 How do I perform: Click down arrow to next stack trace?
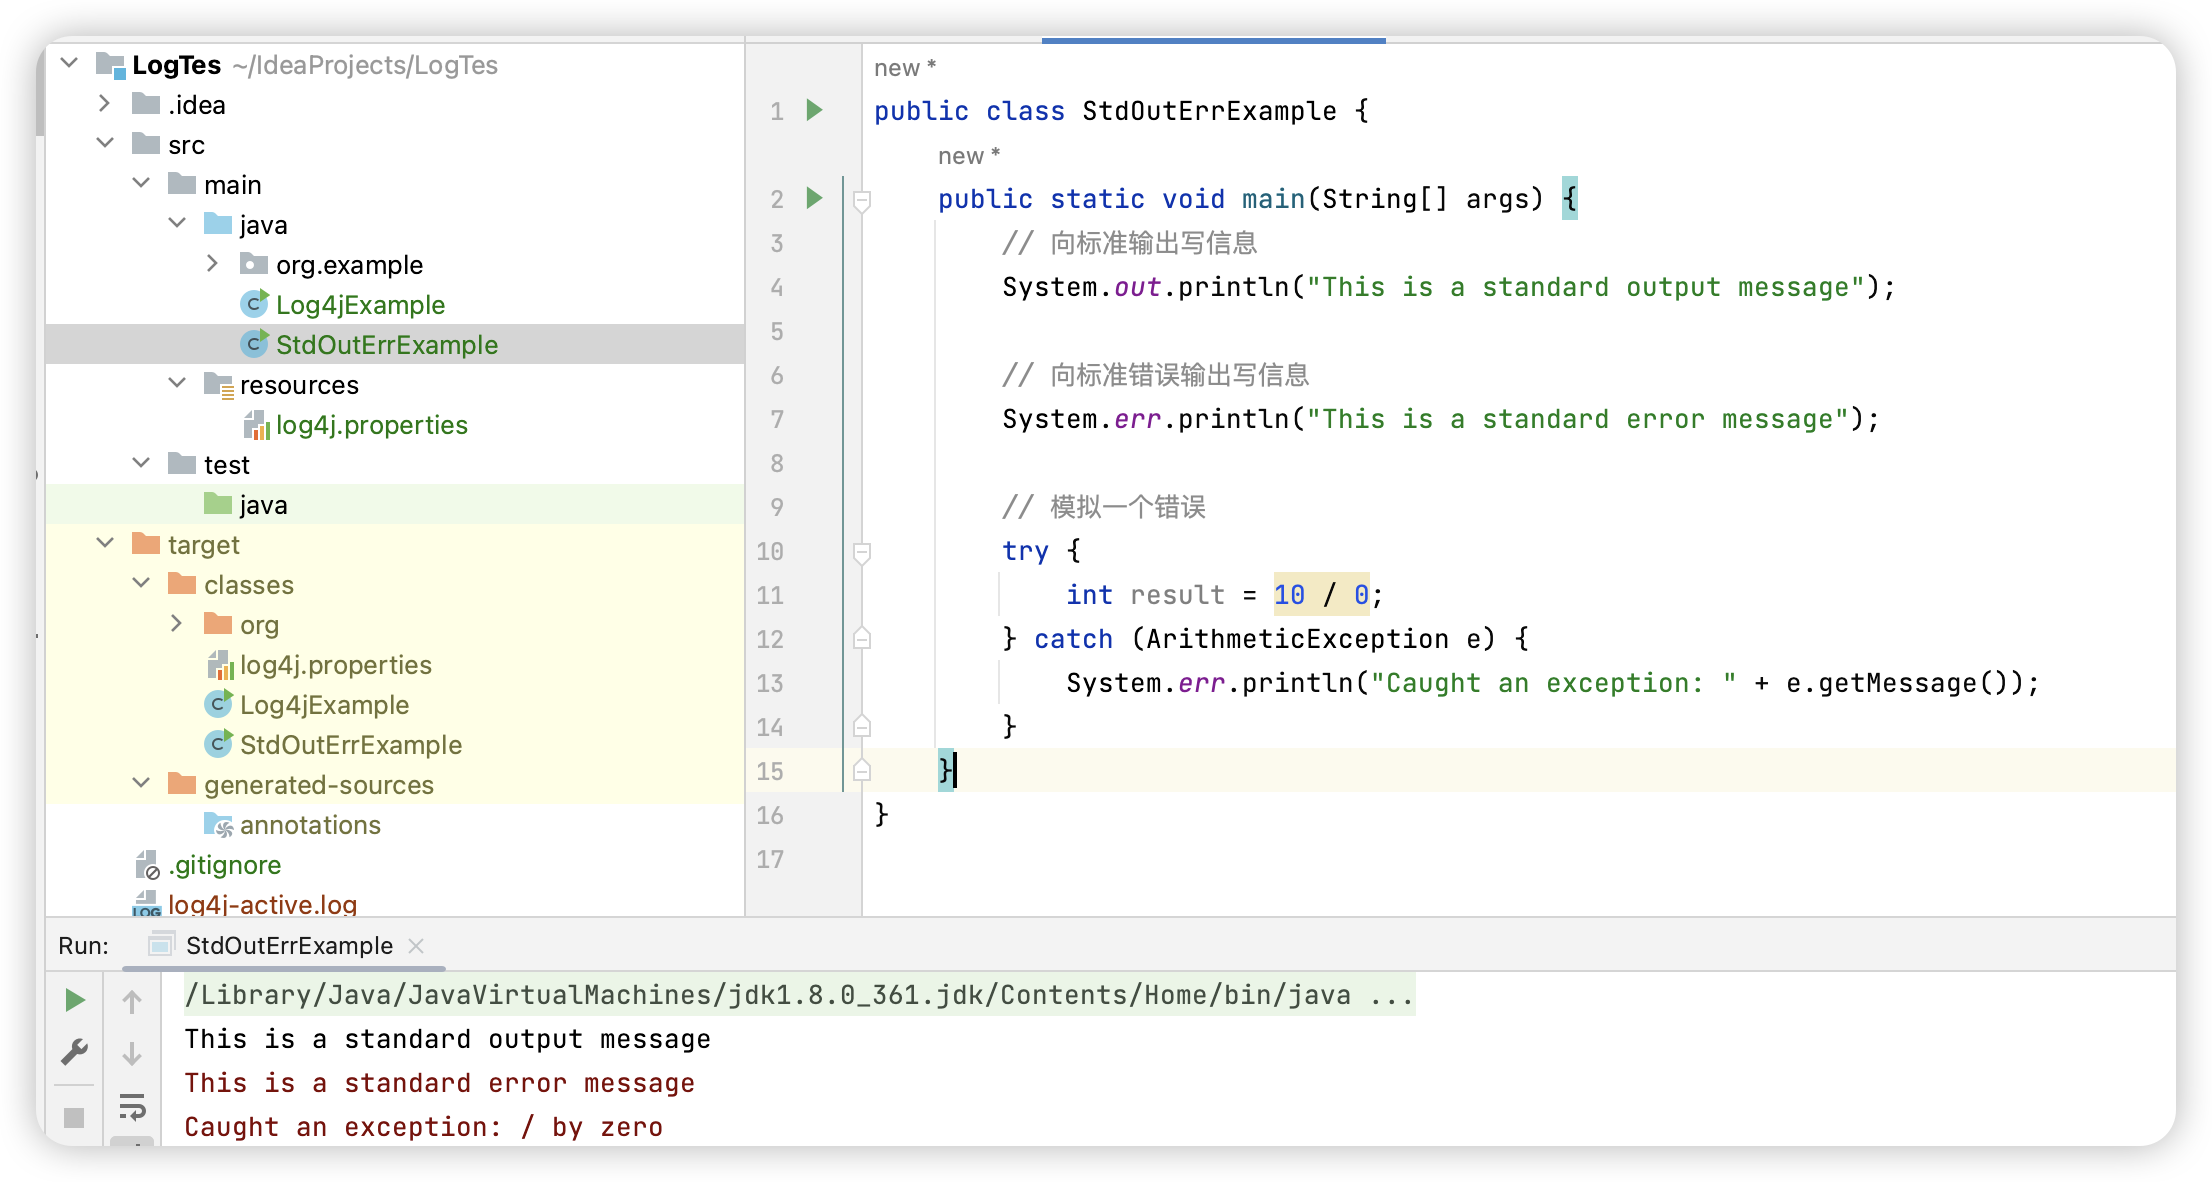coord(132,1054)
